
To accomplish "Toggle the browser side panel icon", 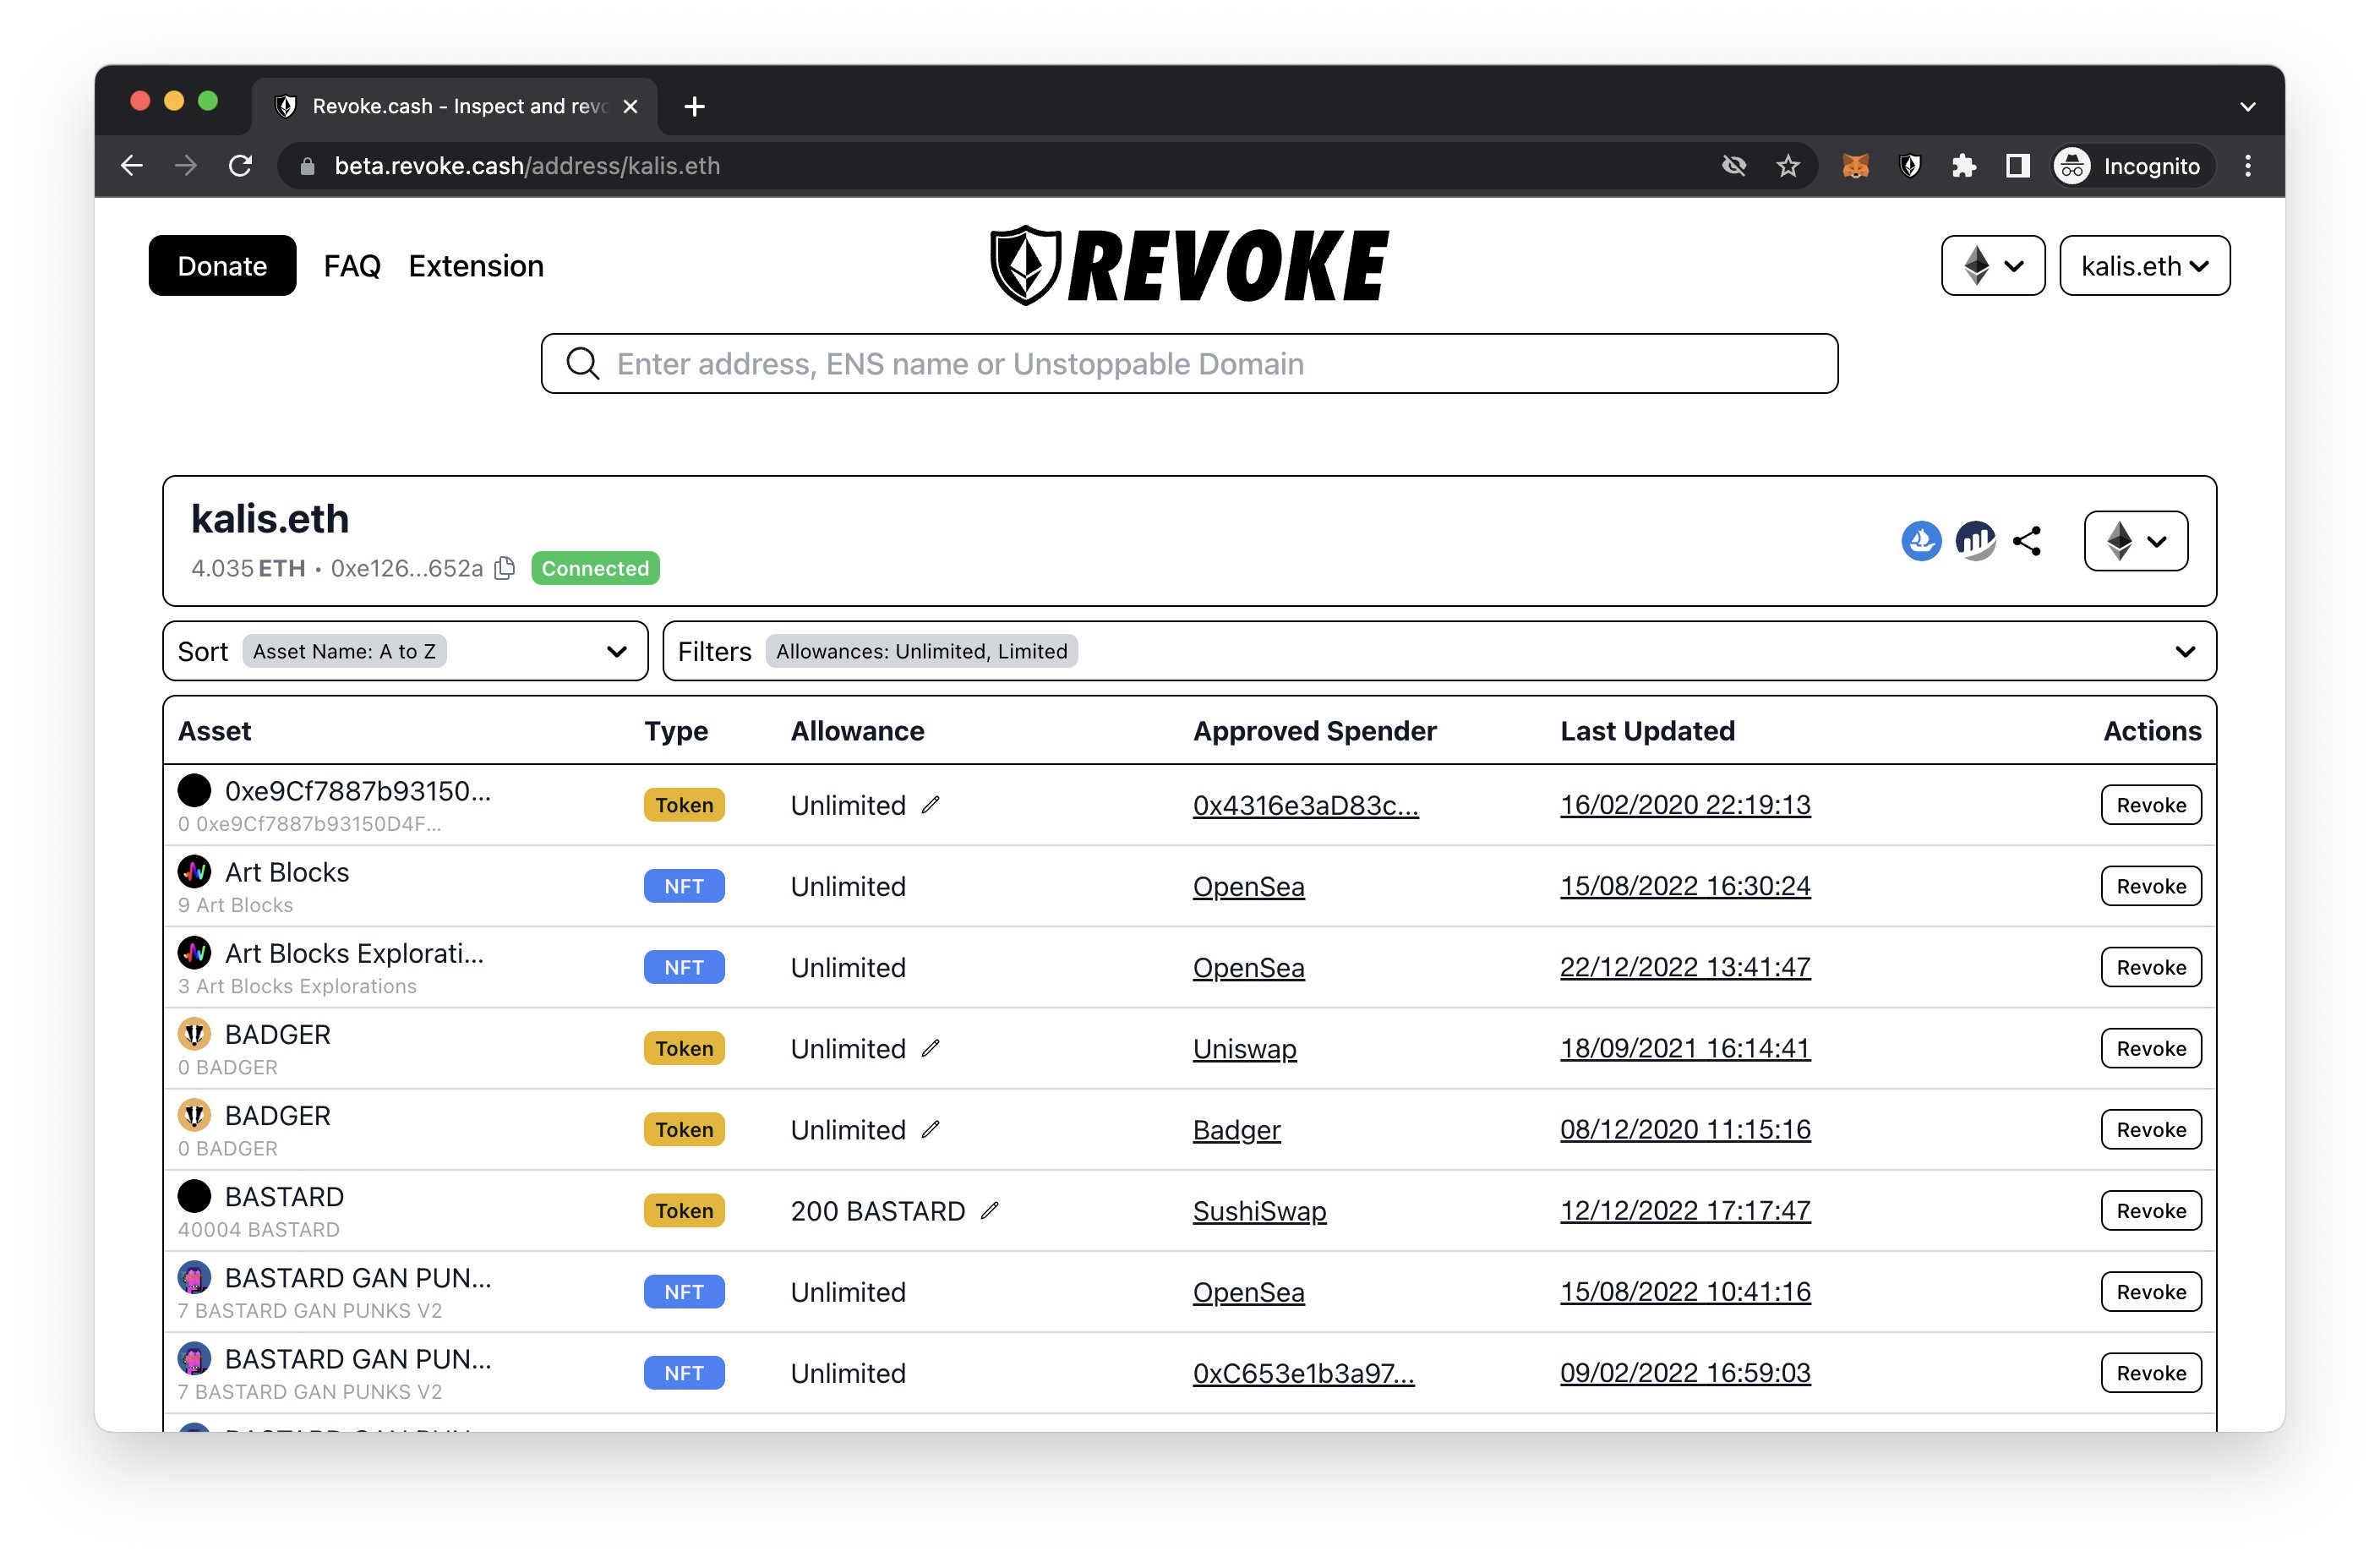I will (x=2018, y=166).
